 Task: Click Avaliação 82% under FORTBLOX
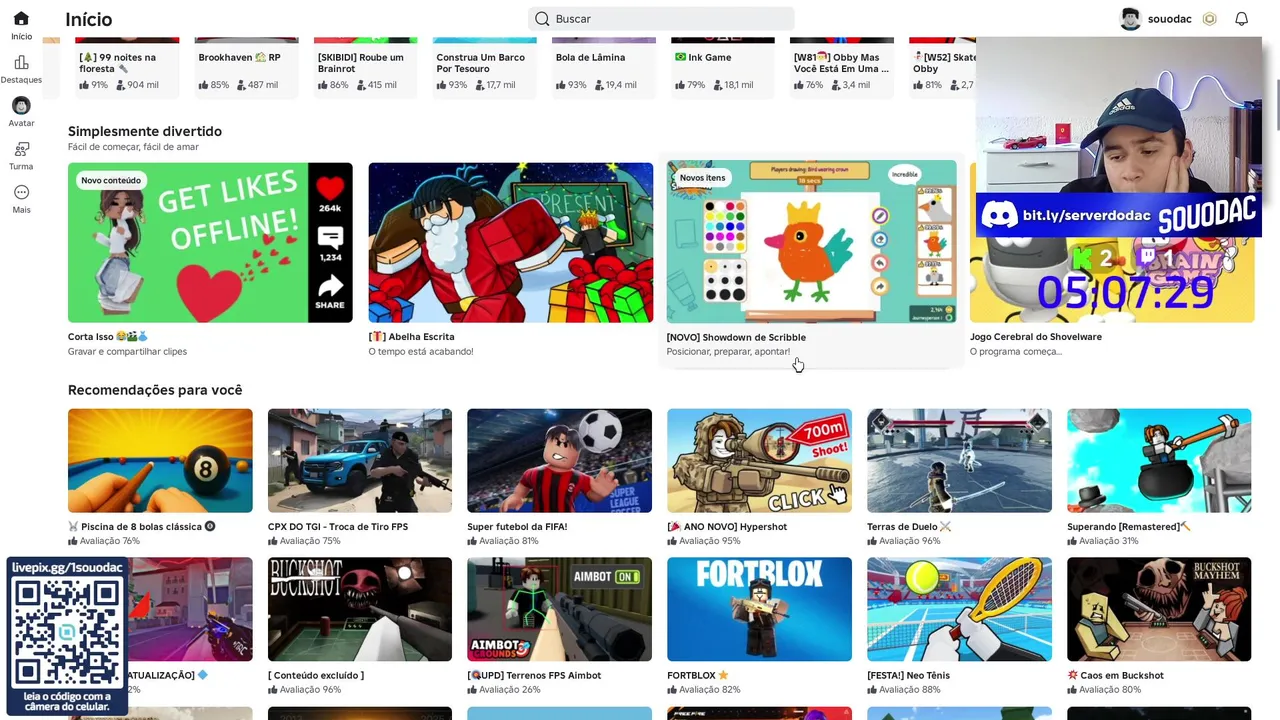click(704, 690)
